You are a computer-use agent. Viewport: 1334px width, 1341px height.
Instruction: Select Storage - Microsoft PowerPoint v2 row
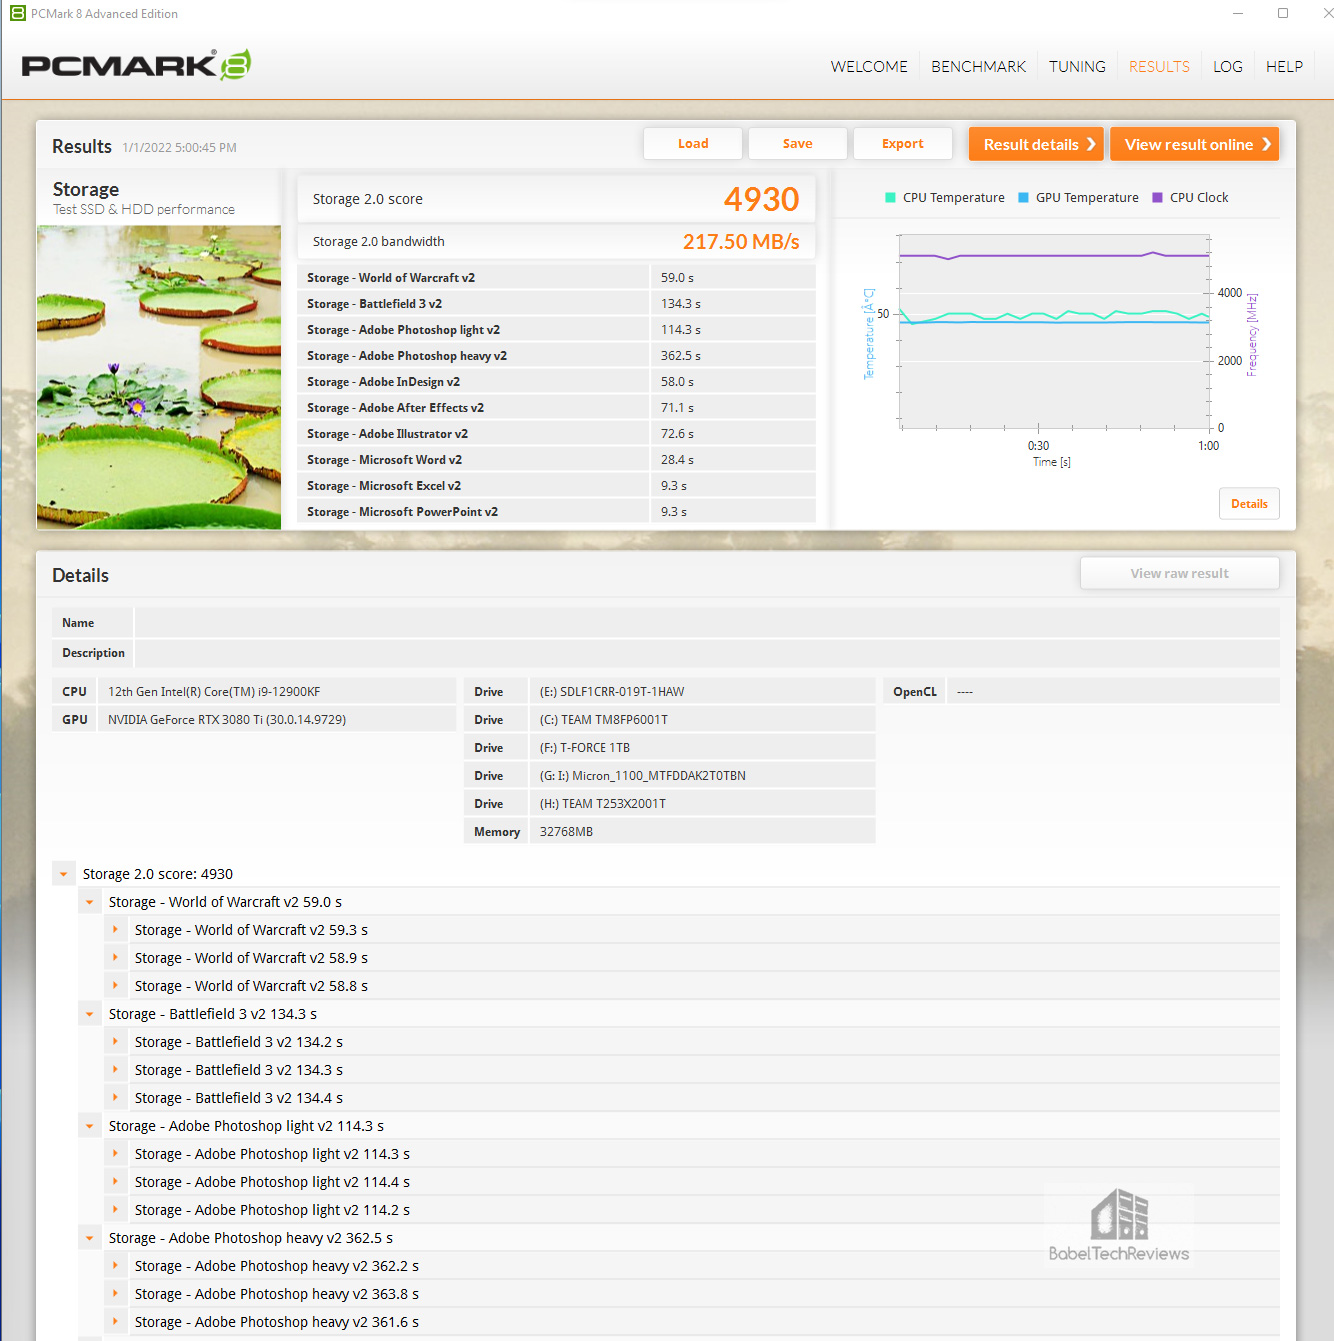coord(556,512)
